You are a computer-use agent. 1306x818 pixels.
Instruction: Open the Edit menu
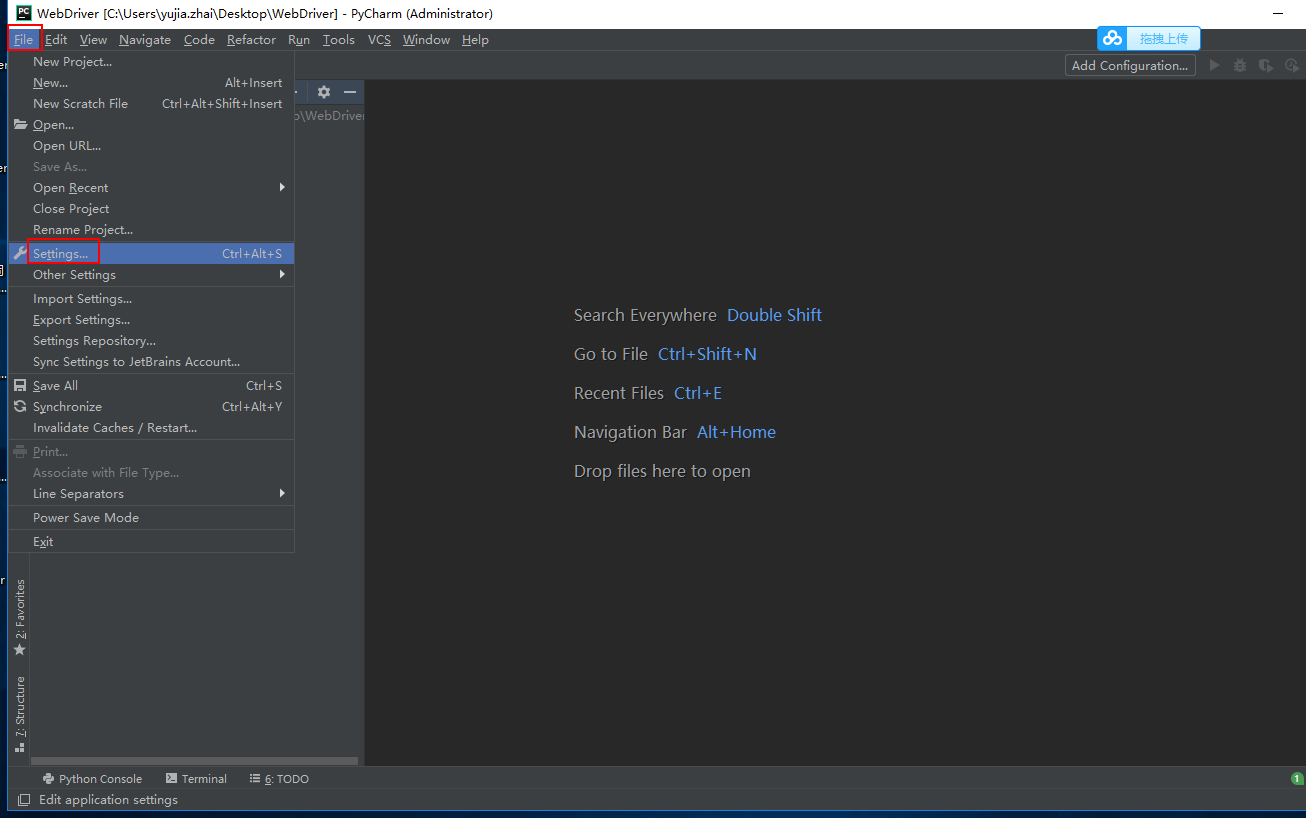(x=56, y=40)
